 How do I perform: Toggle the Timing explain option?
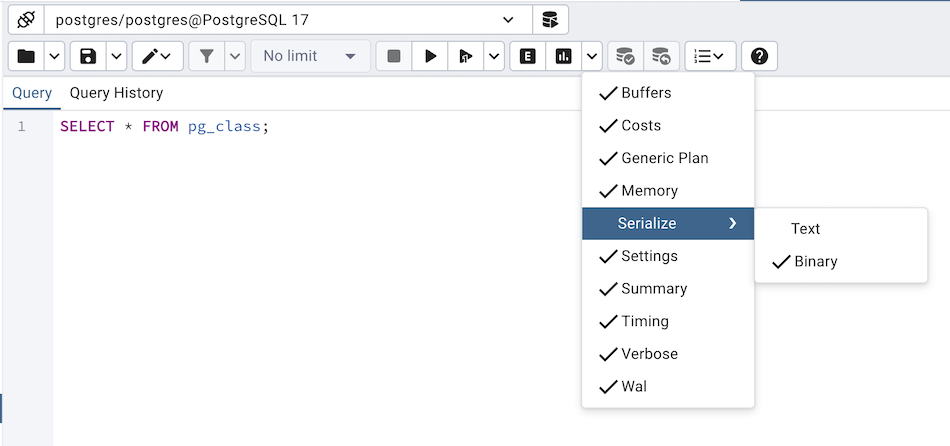click(645, 321)
